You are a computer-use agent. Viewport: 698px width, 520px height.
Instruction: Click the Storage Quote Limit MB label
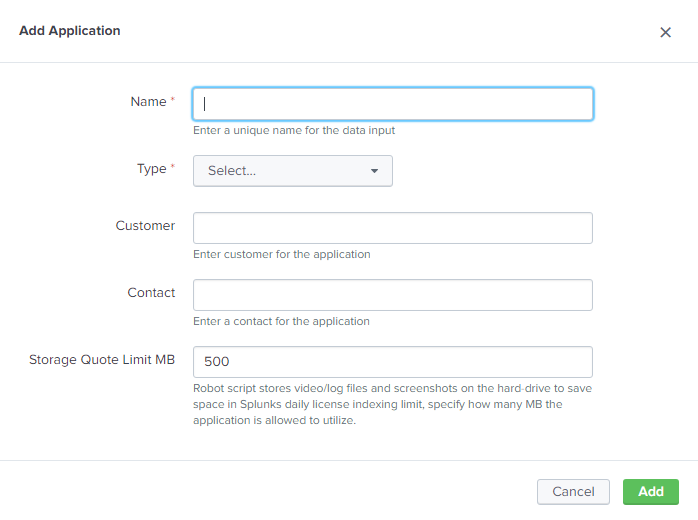coord(102,360)
